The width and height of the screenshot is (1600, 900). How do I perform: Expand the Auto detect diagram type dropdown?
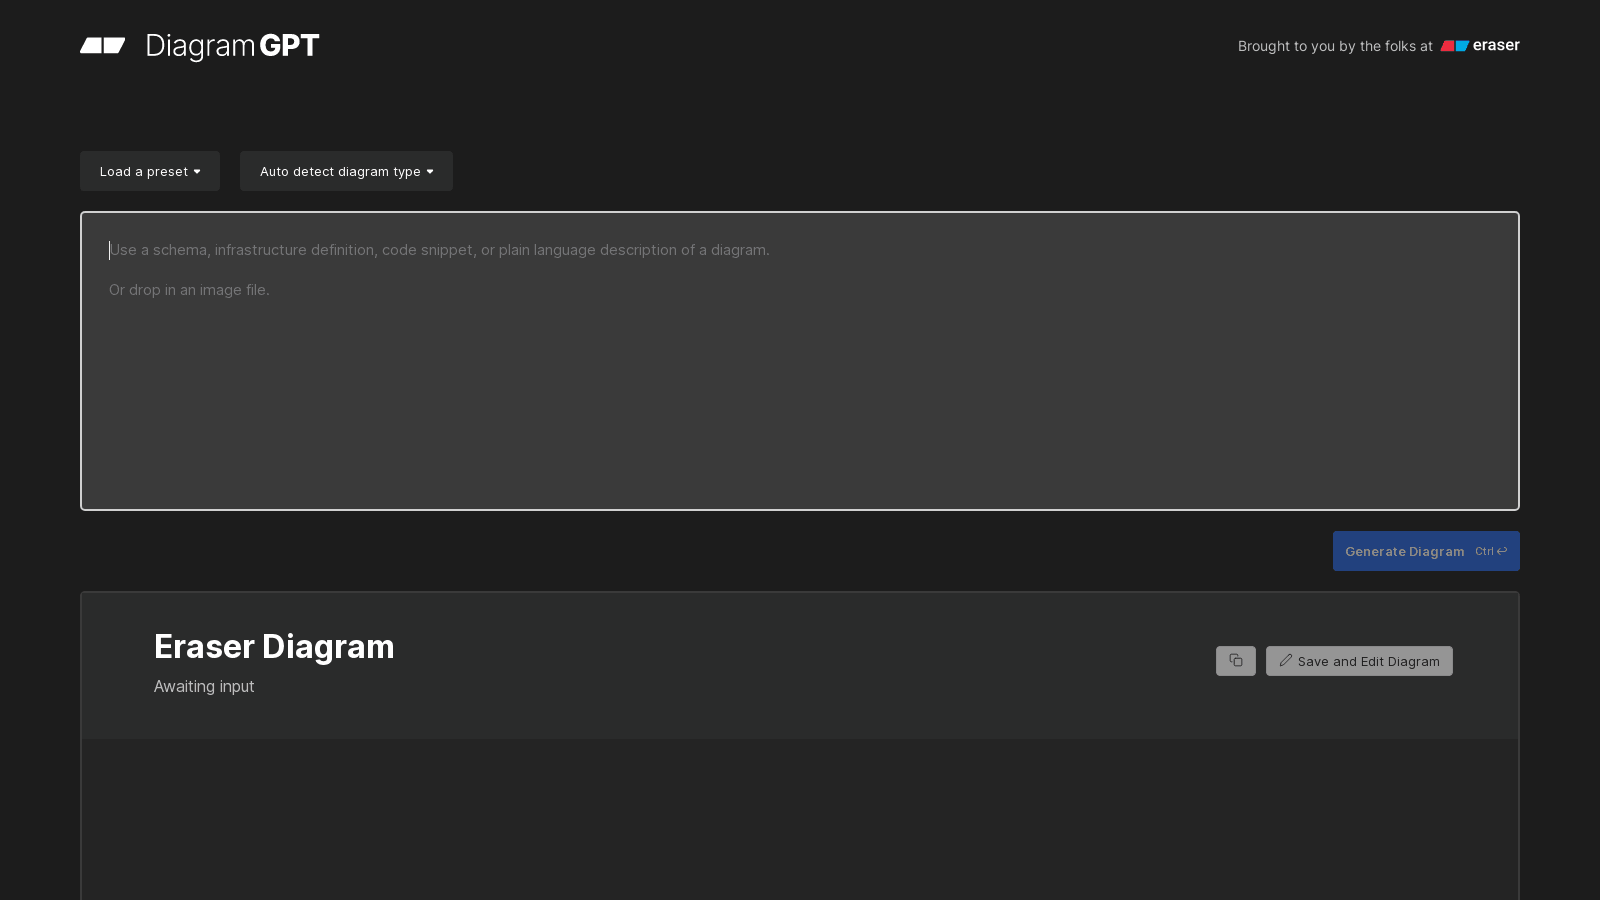(346, 171)
